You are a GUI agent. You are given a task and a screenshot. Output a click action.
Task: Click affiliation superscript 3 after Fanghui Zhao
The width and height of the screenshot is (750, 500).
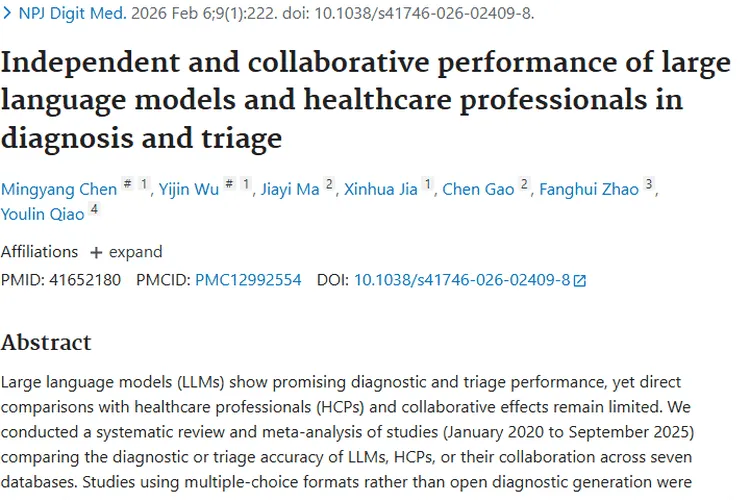tap(648, 185)
